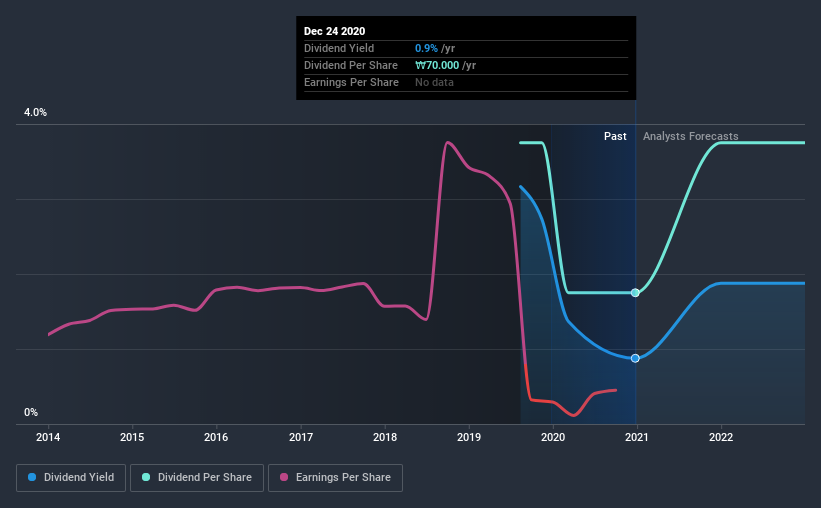Click the 2019 x-axis label
Screen dimensions: 821x508
[x=469, y=437]
